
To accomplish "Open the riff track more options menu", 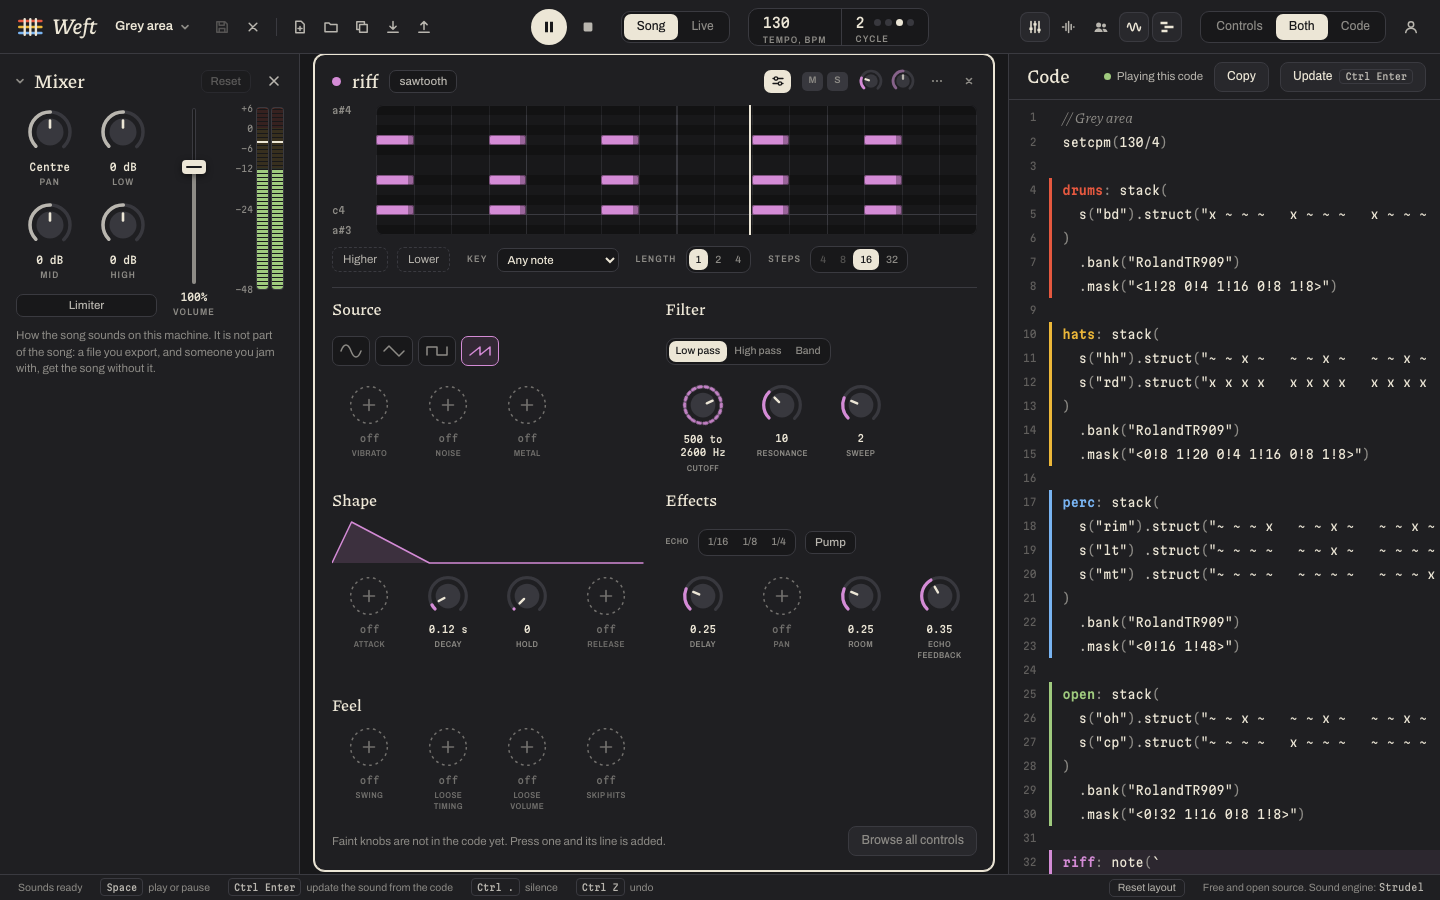I will pos(937,81).
